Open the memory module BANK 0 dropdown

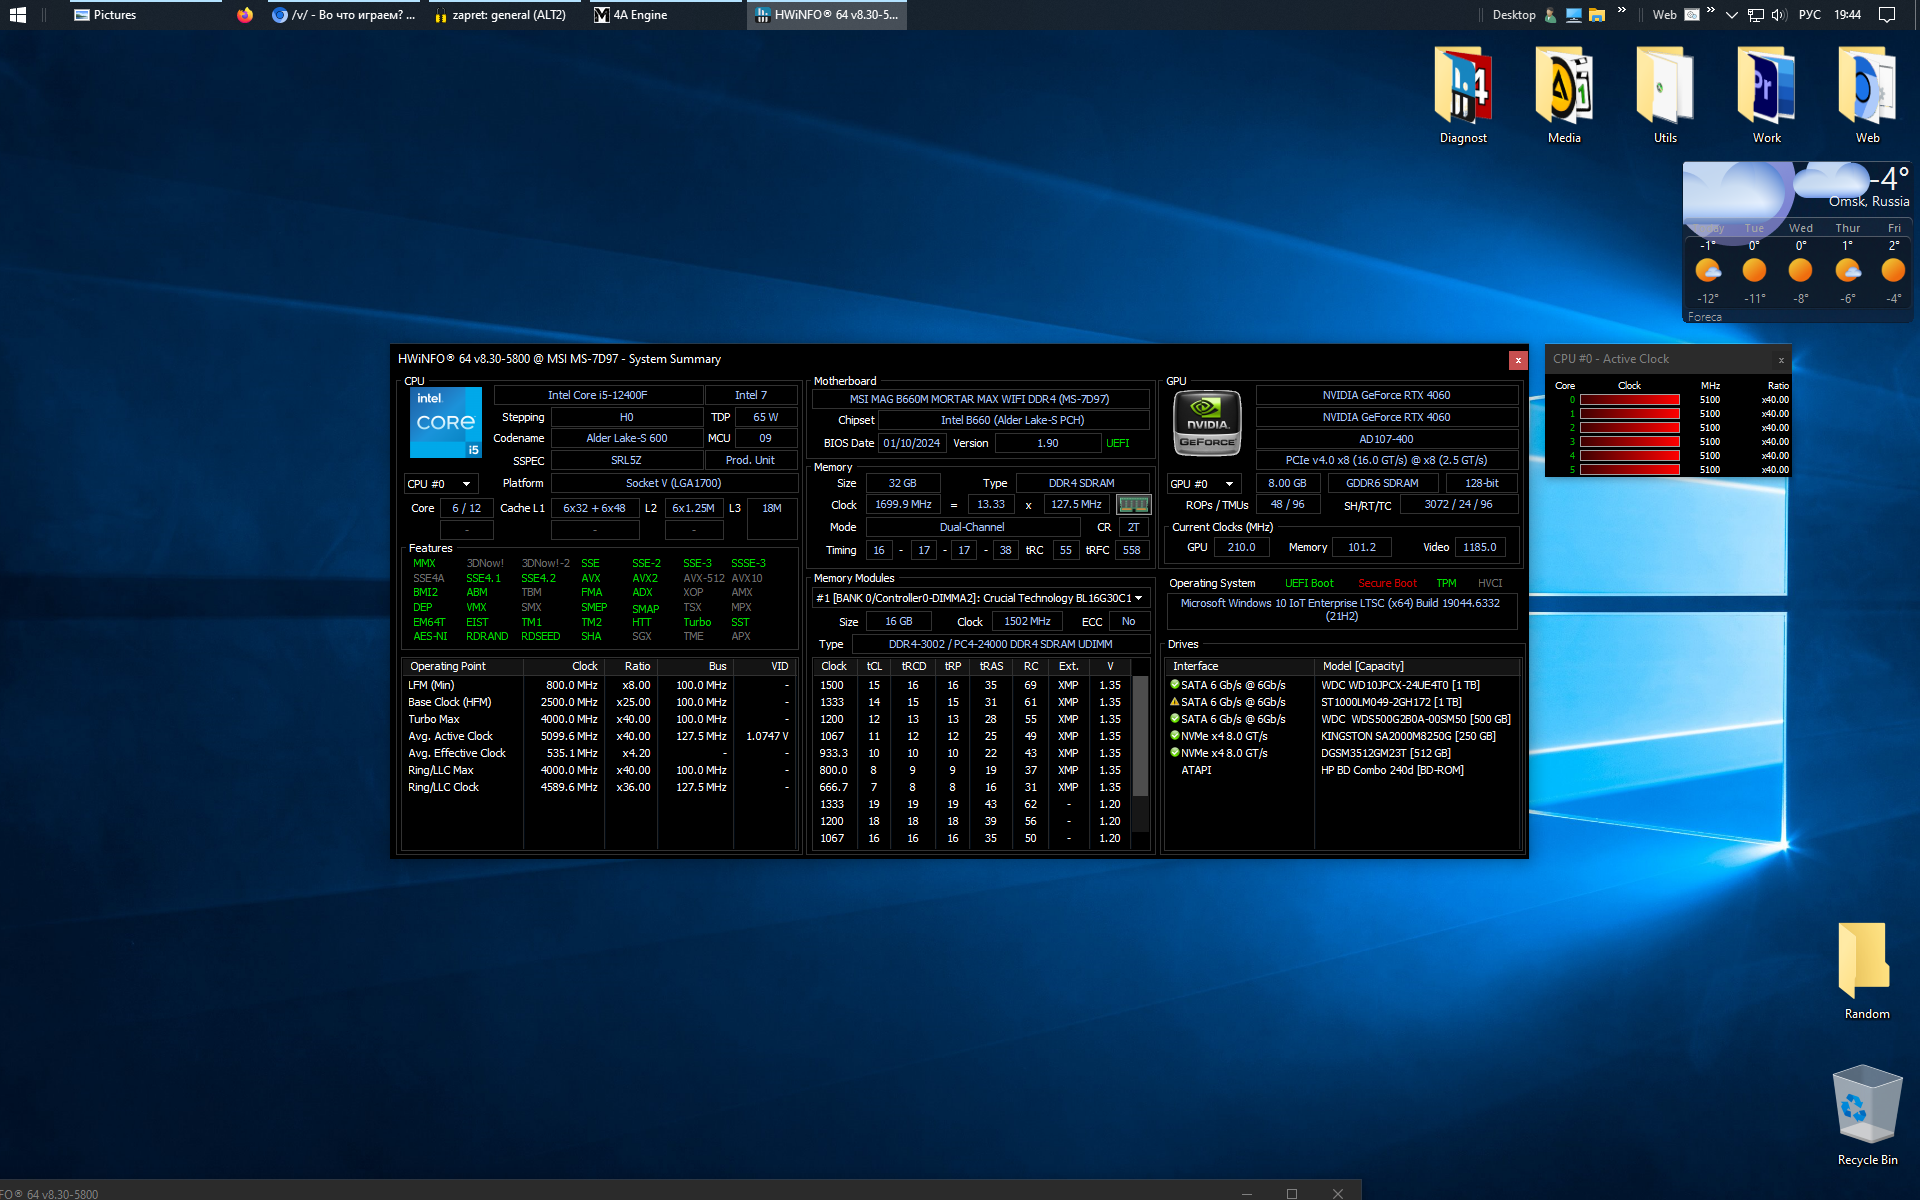980,598
